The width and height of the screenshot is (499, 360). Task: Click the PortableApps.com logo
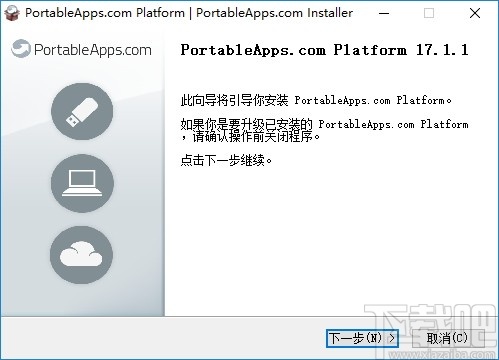(81, 50)
